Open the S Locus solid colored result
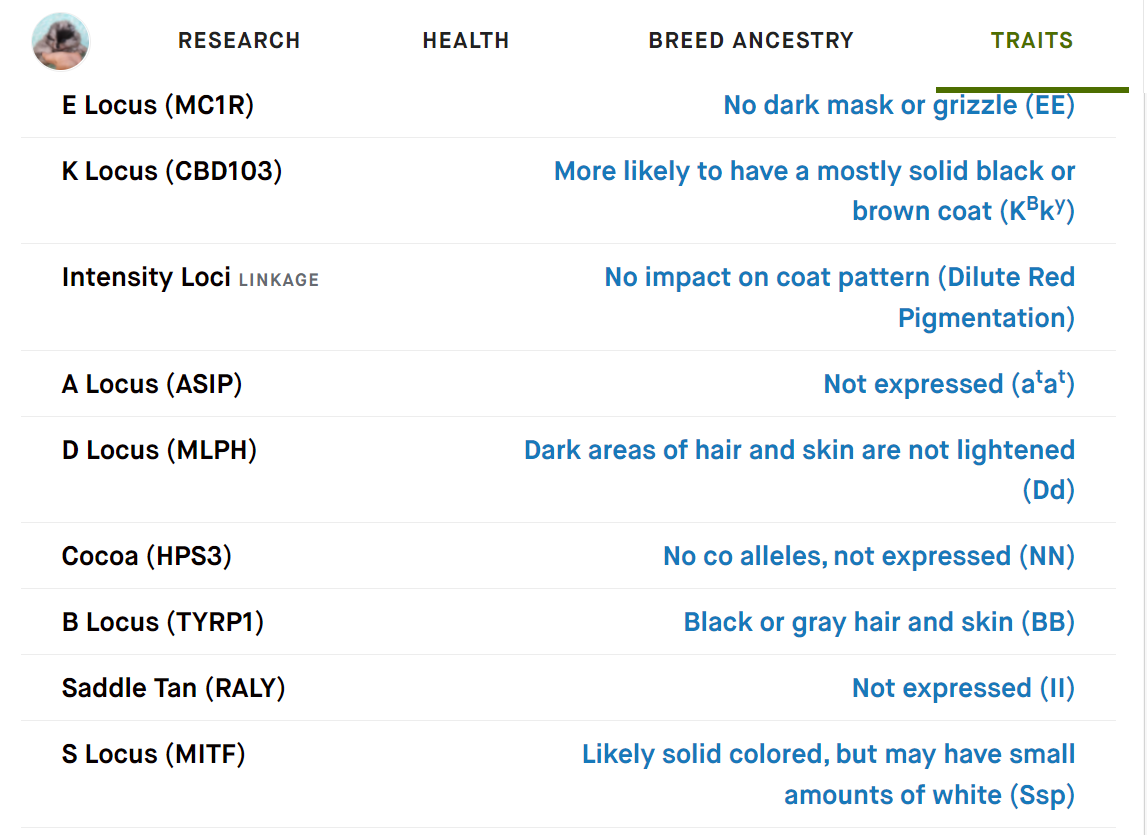The width and height of the screenshot is (1147, 835). (828, 774)
